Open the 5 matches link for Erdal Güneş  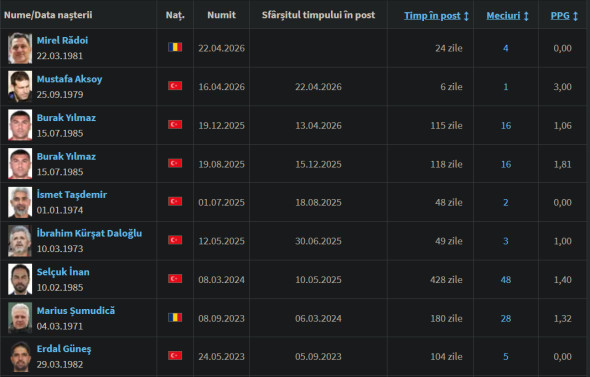tap(506, 357)
